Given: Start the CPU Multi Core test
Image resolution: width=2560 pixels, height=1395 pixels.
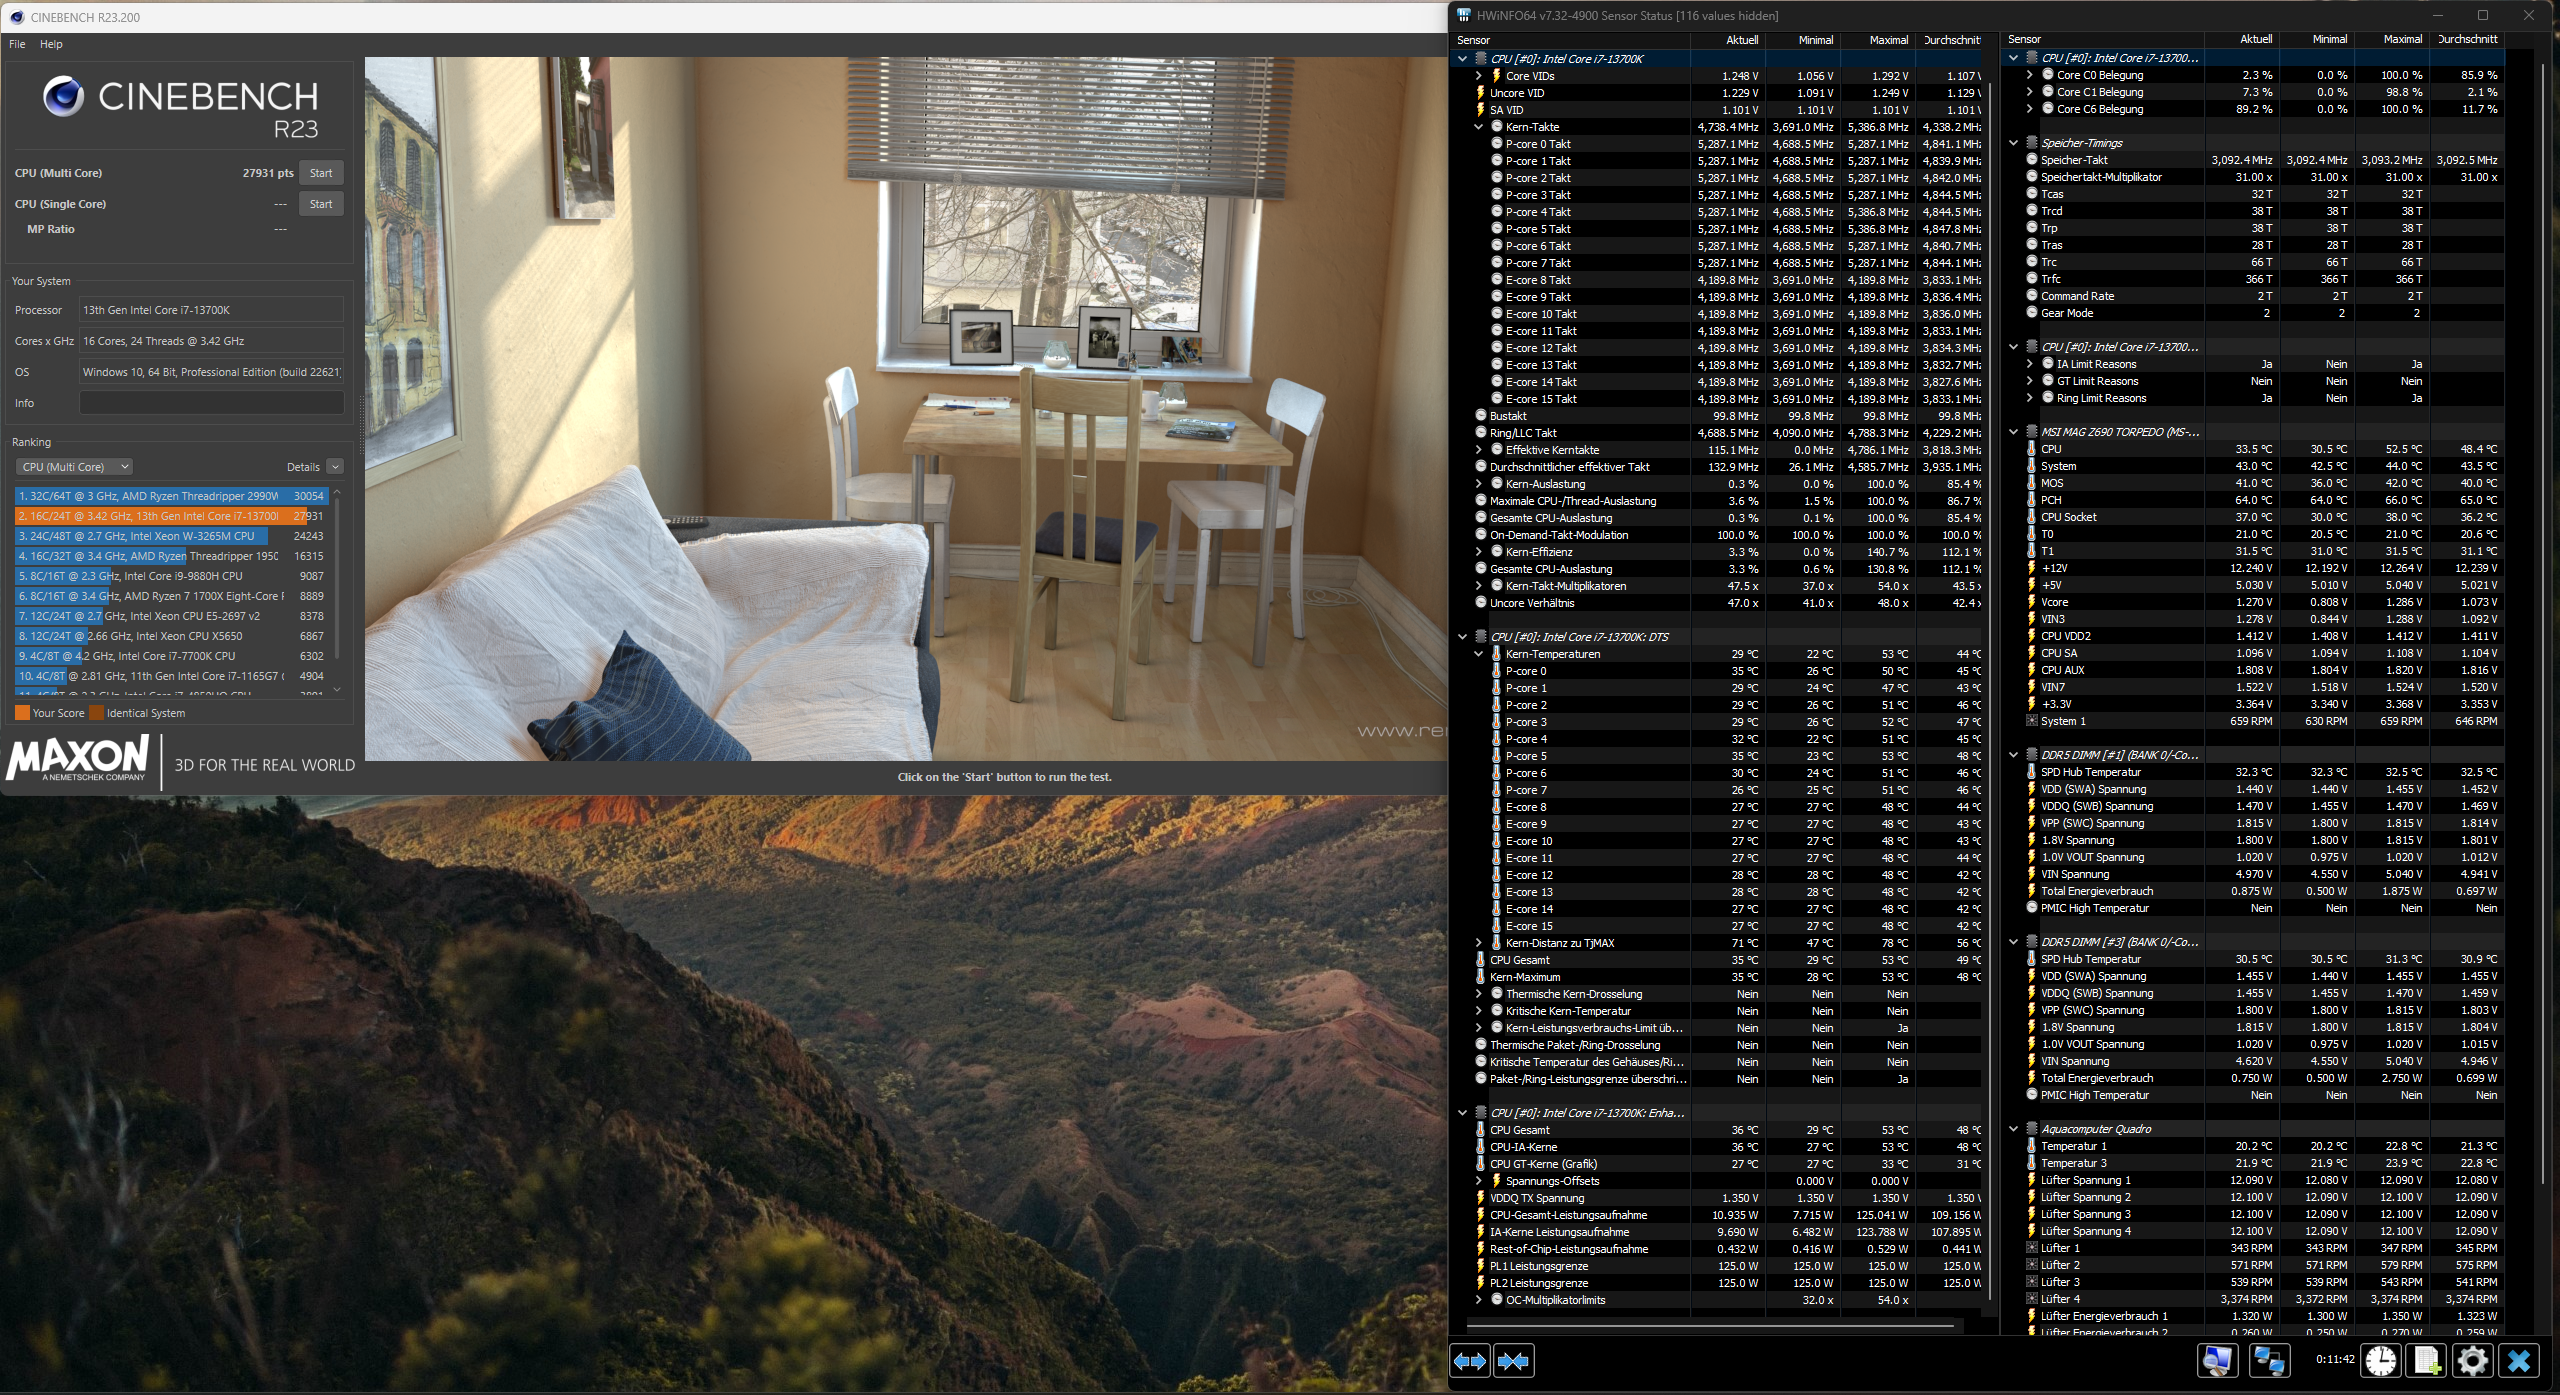Looking at the screenshot, I should pos(320,173).
